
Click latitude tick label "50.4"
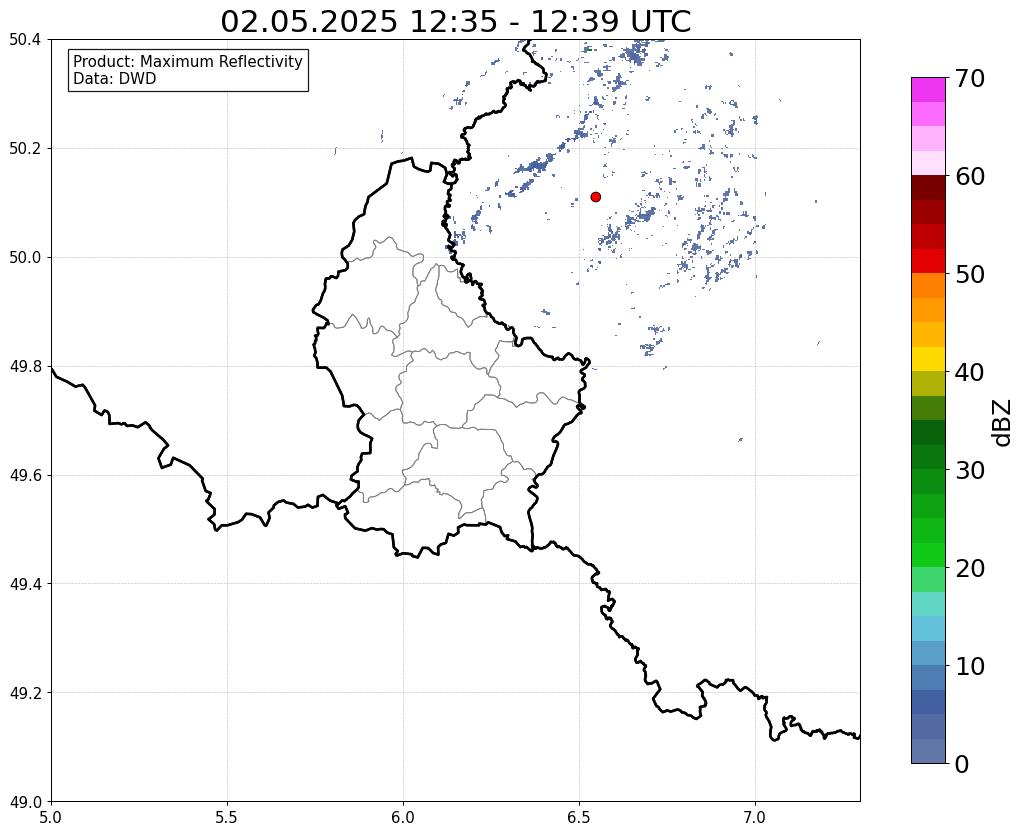click(x=25, y=40)
